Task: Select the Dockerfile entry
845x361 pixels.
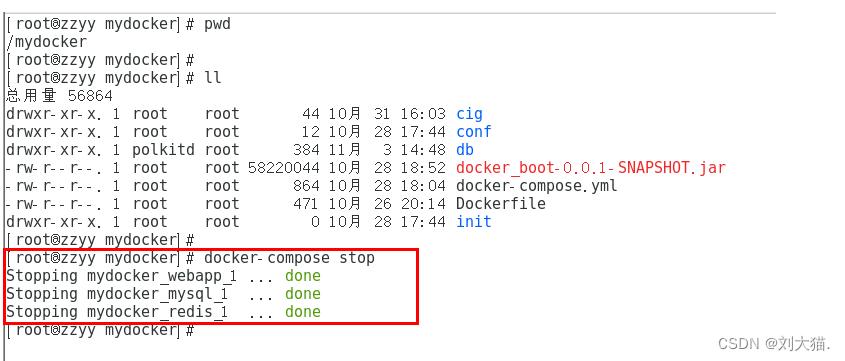Action: [x=501, y=204]
